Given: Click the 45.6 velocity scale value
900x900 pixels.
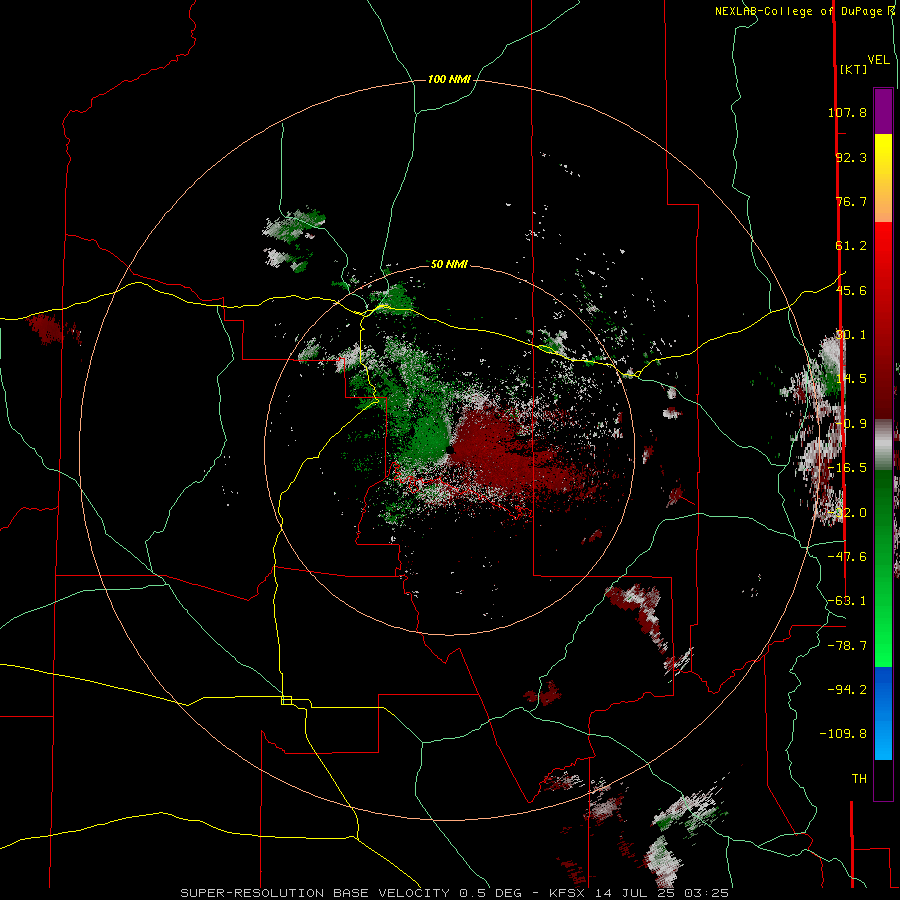Looking at the screenshot, I should tap(851, 290).
